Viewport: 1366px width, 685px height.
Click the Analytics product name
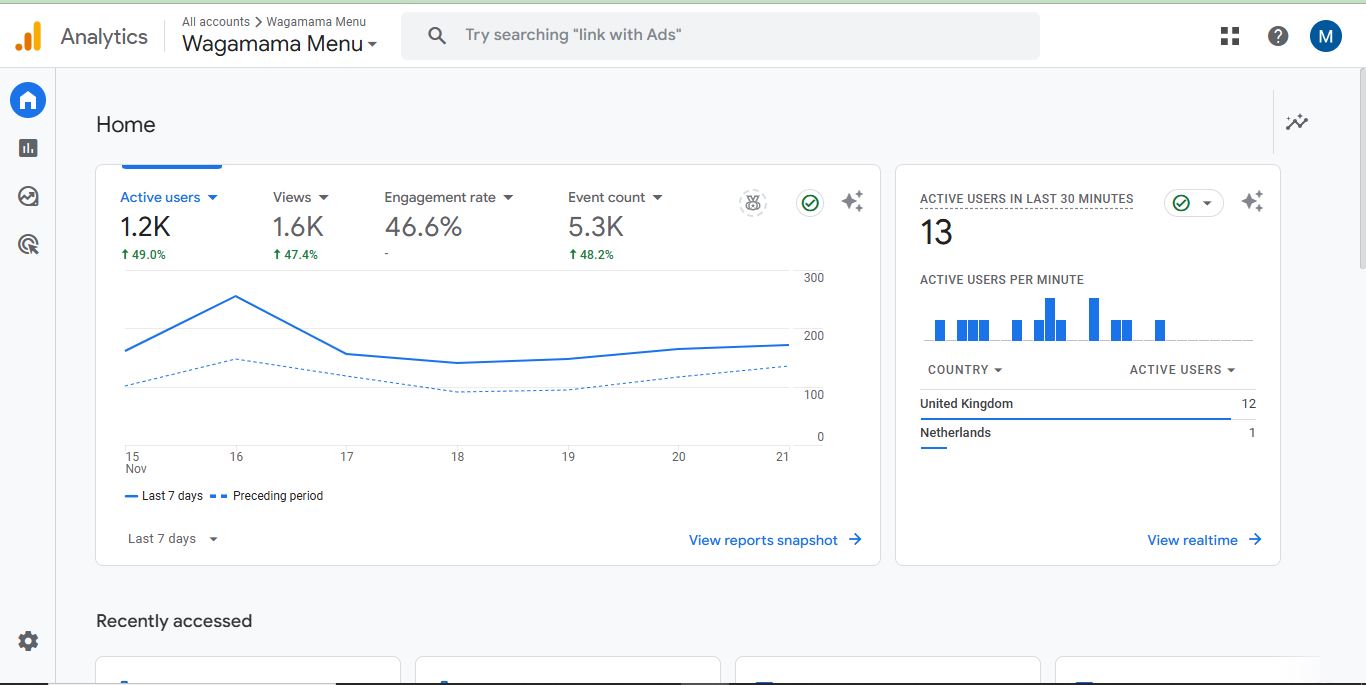click(104, 37)
